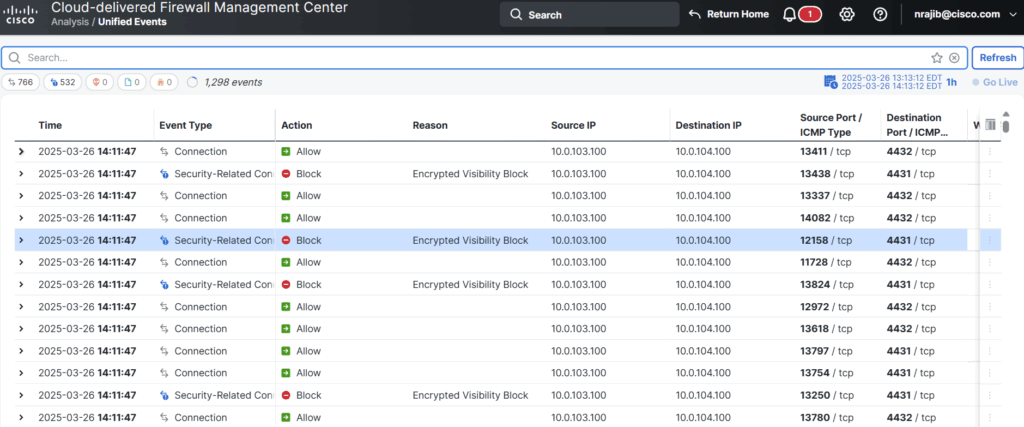Open the 1h time window selector
Viewport: 1024px width, 427px height.
[x=952, y=82]
